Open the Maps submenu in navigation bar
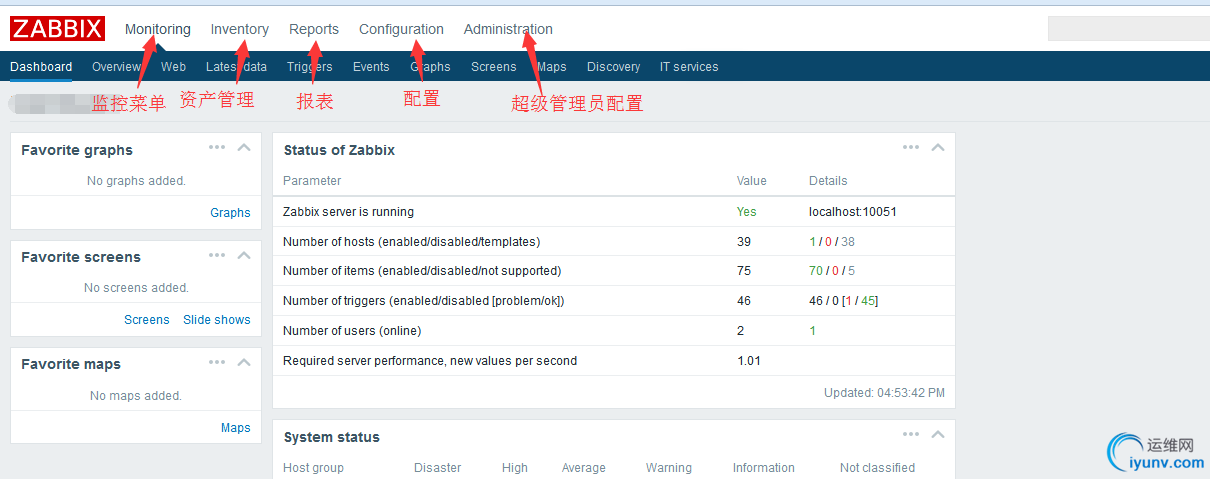Viewport: 1210px width, 479px height. point(552,67)
